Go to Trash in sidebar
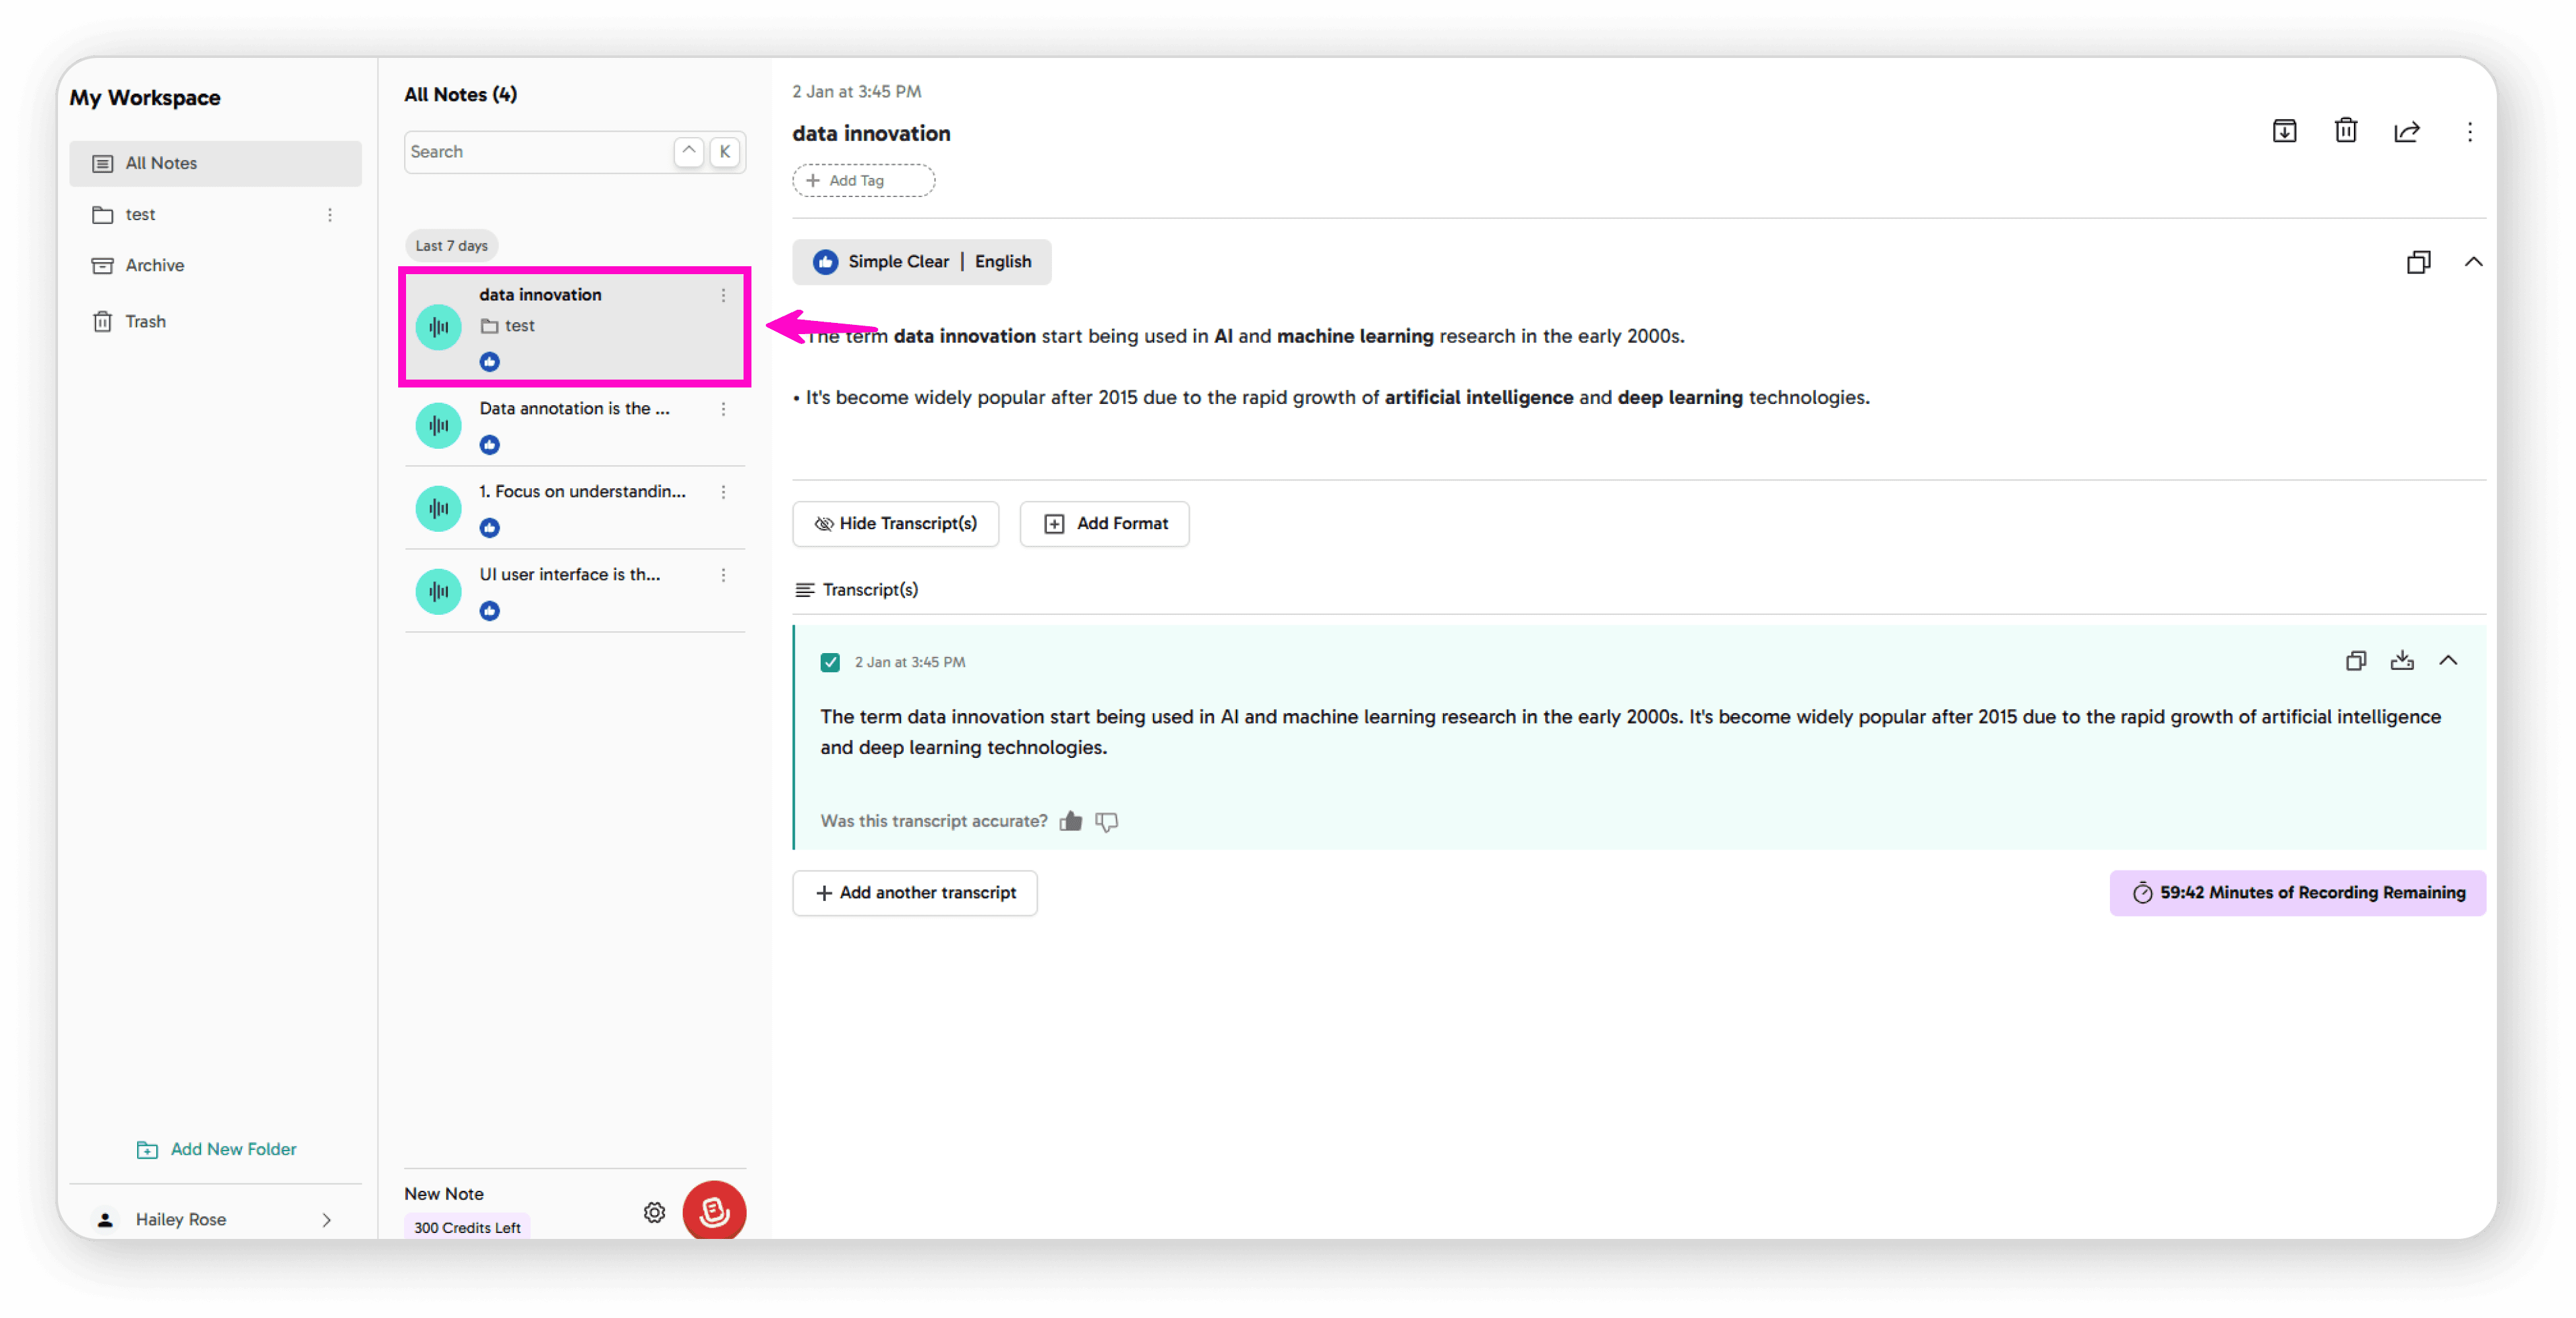The image size is (2576, 1318). pyautogui.click(x=145, y=321)
